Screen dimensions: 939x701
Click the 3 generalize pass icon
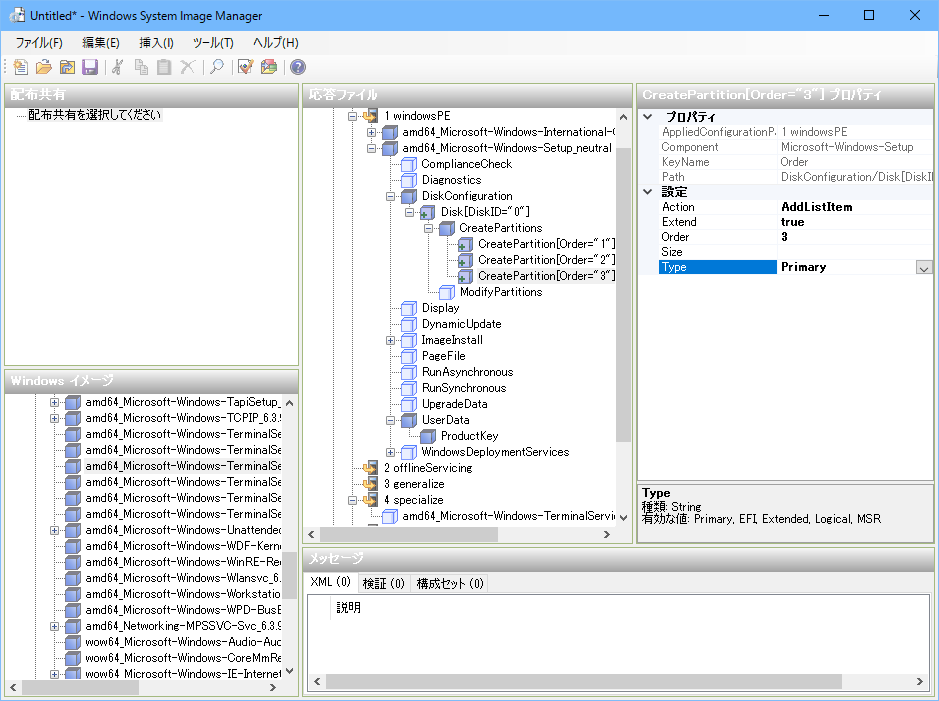tap(371, 484)
